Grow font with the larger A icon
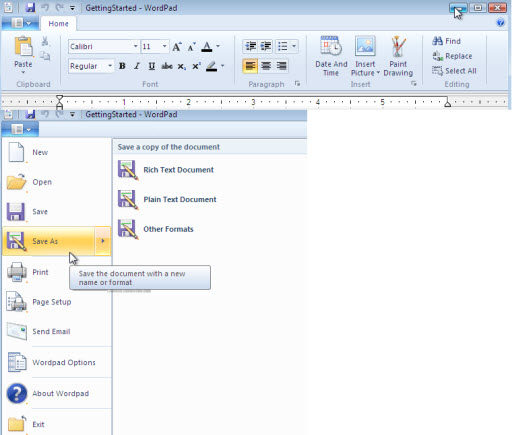512x435 pixels. point(177,47)
